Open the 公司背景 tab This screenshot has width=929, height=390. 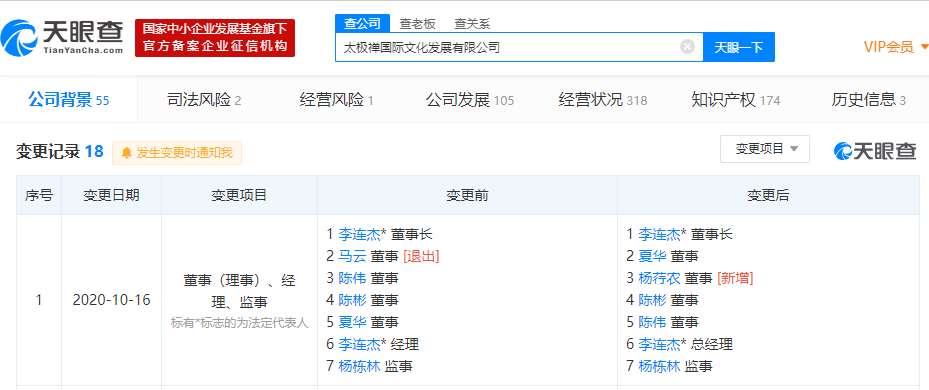69,100
